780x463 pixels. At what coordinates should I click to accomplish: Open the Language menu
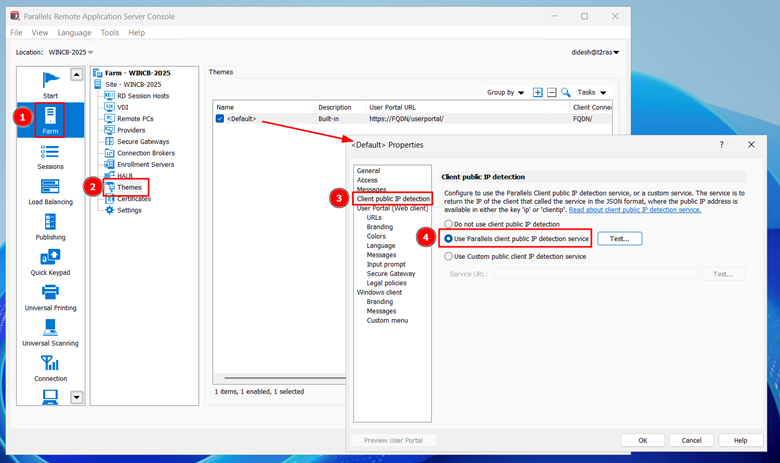click(74, 33)
